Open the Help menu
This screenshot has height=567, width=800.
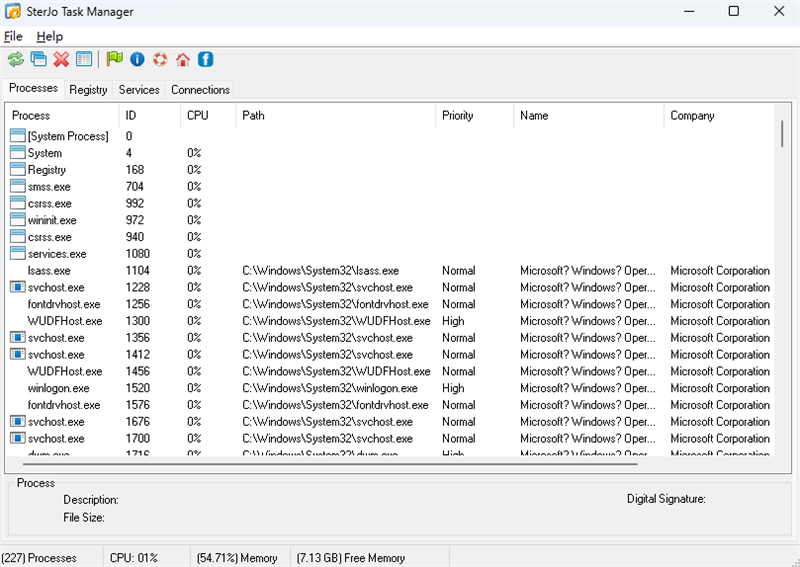49,37
